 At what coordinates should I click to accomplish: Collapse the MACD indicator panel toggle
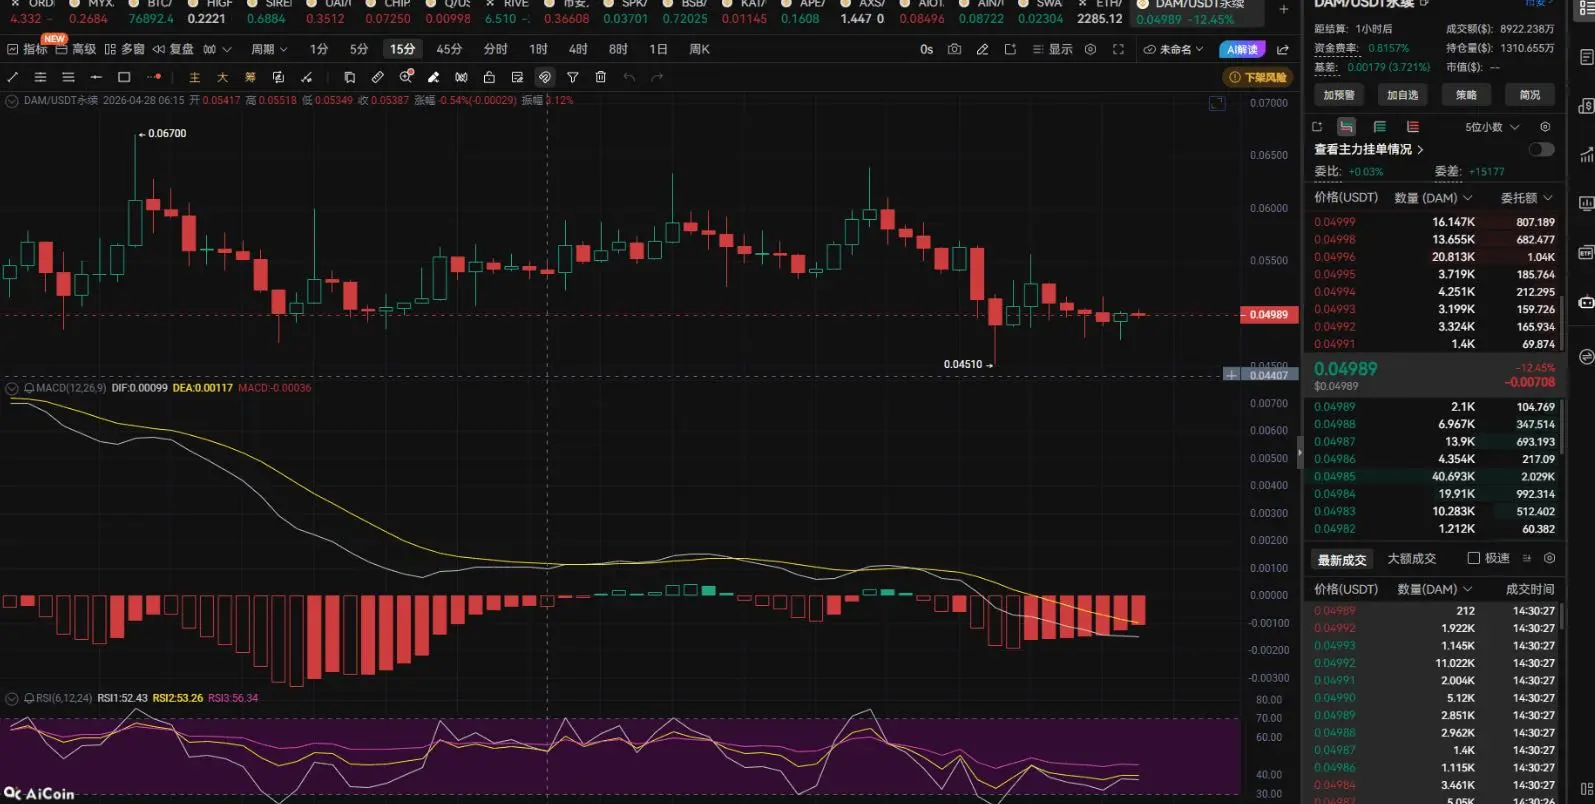coord(12,388)
